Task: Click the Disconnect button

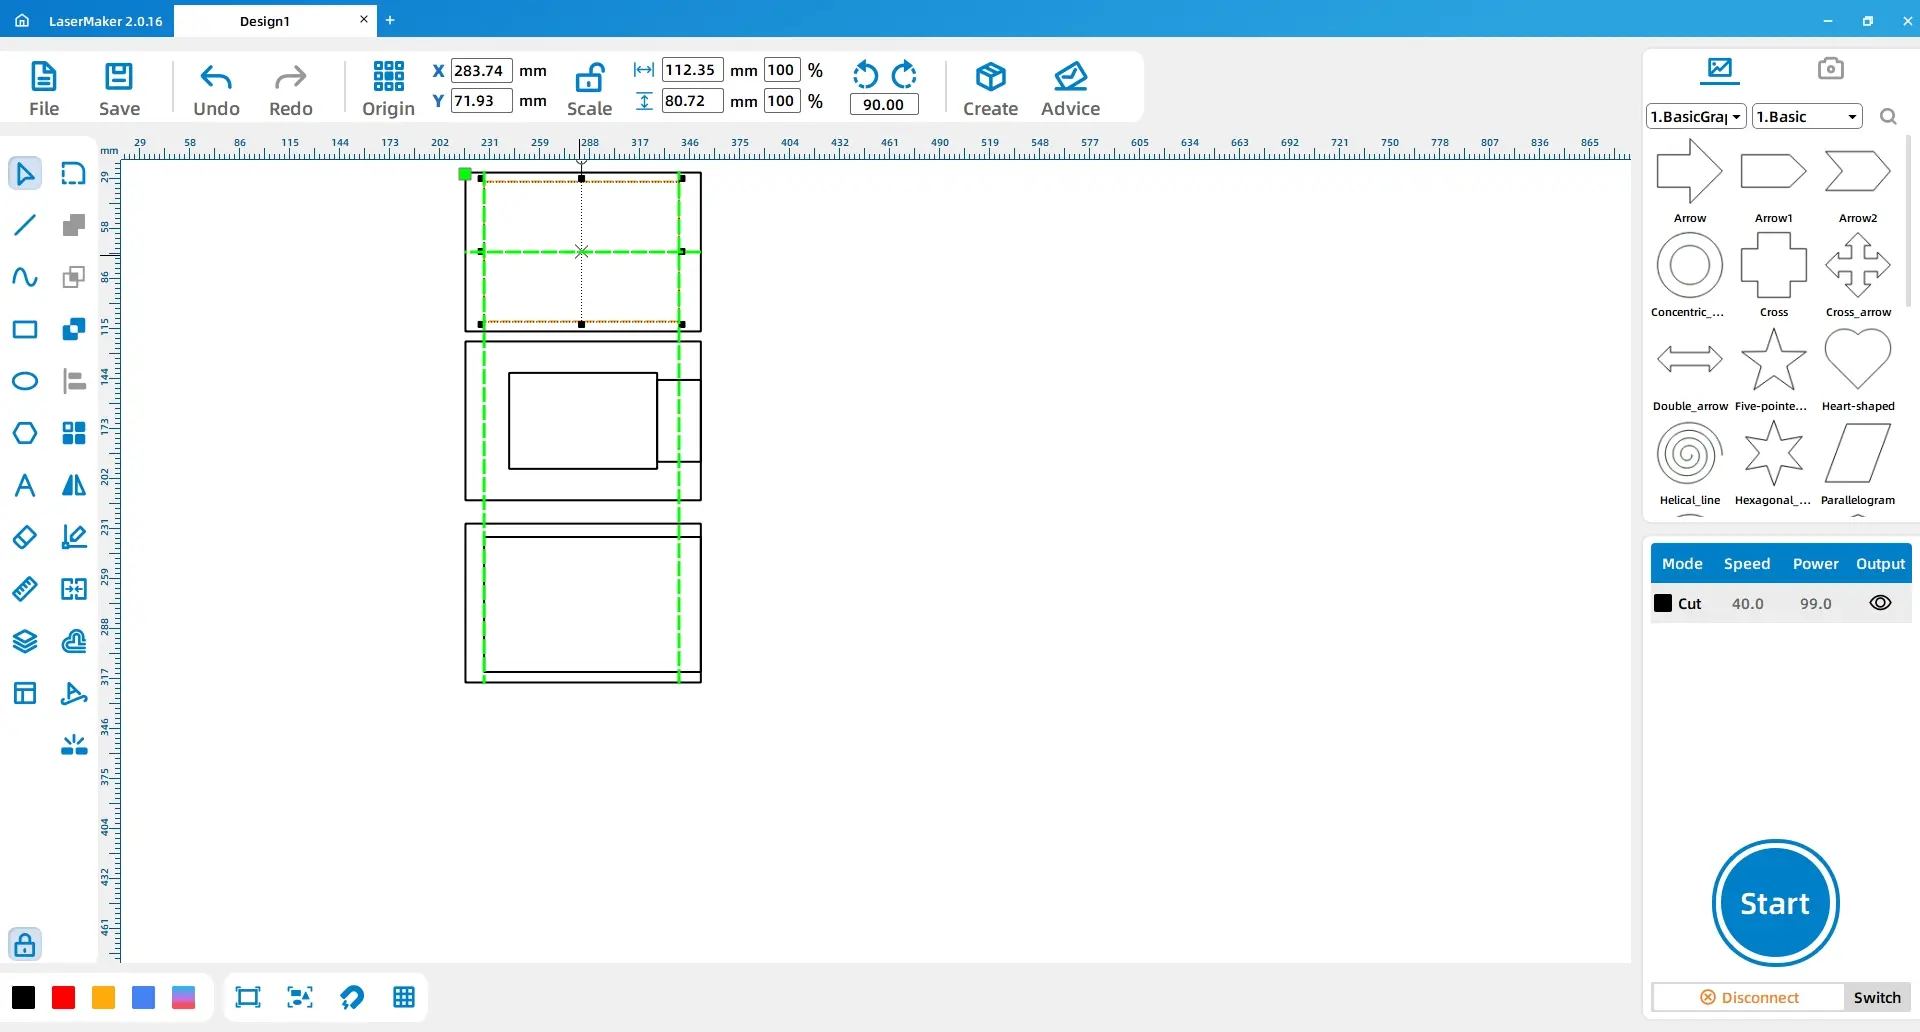Action: [x=1749, y=997]
